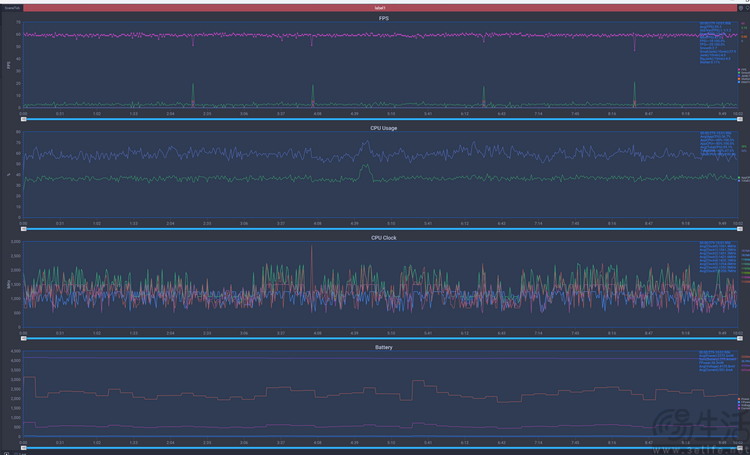Screen dimensions: 750x455
Task: Click the 60 value on FPS y-axis
Action: [18, 34]
